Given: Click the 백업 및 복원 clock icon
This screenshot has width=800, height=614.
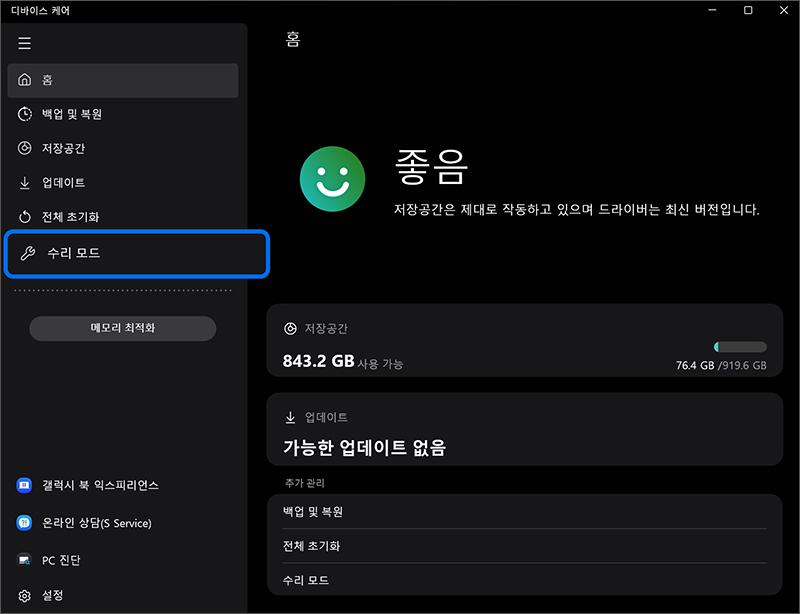Looking at the screenshot, I should 23,114.
